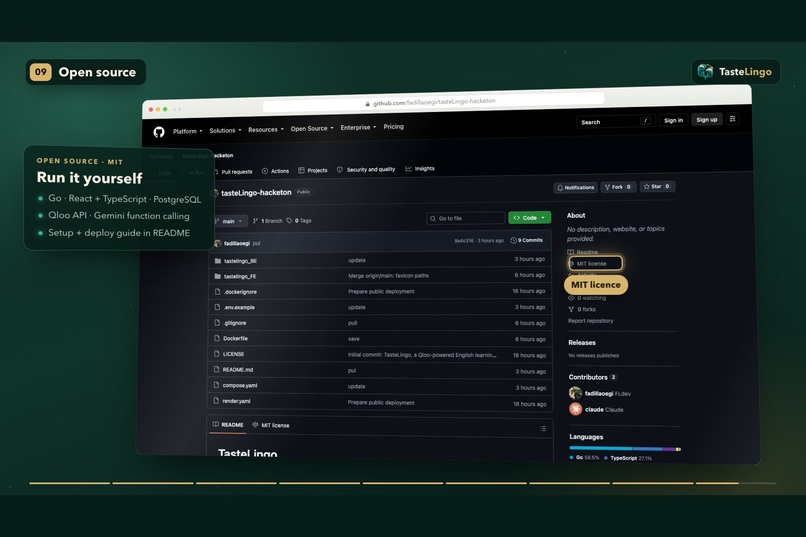This screenshot has width=806, height=537.
Task: Switch to the Projects tab
Action: click(x=313, y=170)
